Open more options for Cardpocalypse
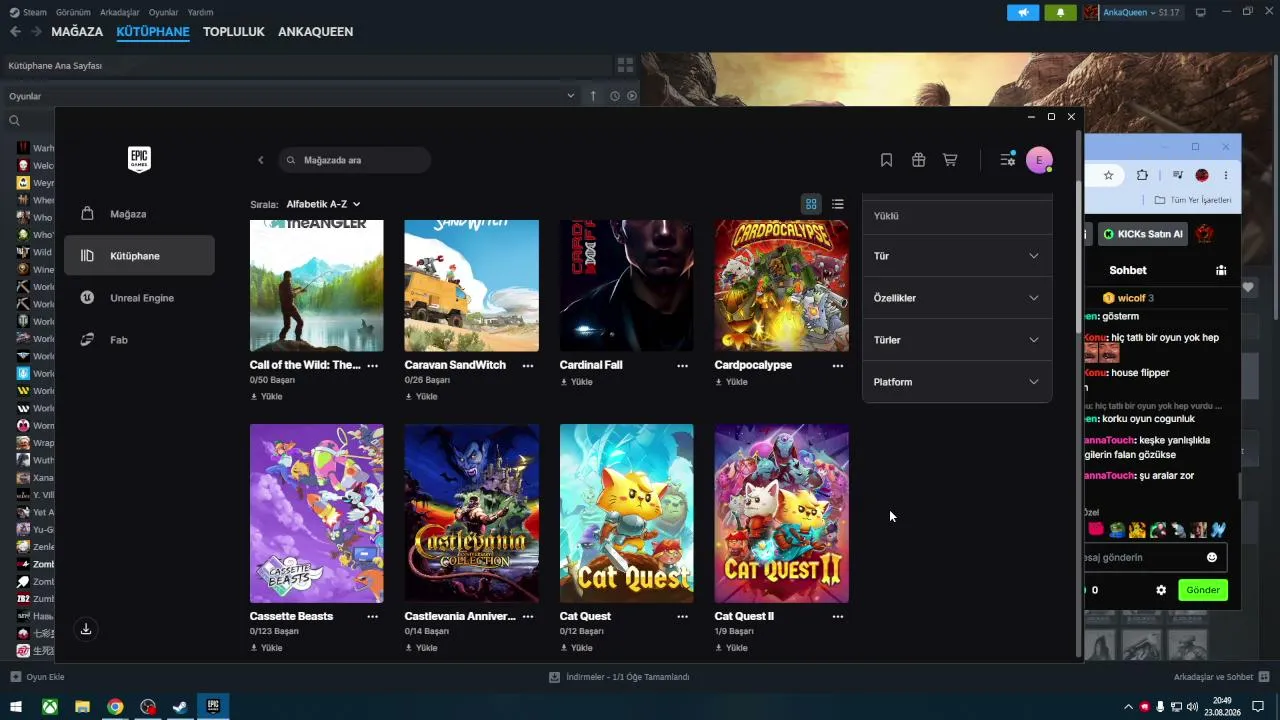The width and height of the screenshot is (1280, 720). click(838, 366)
